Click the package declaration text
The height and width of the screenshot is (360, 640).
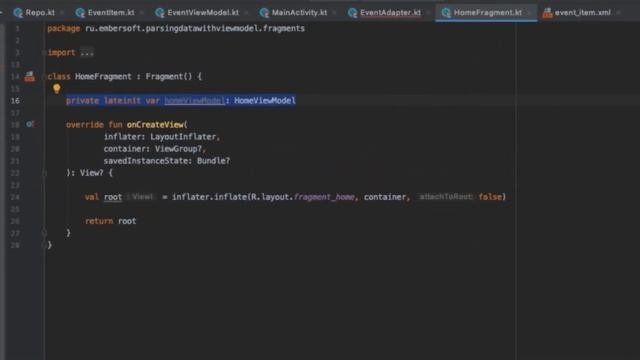[176, 28]
